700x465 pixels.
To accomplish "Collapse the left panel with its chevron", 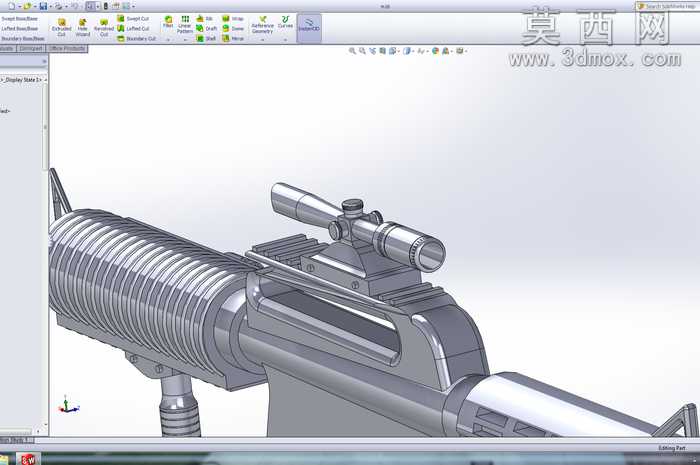I will tap(44, 61).
